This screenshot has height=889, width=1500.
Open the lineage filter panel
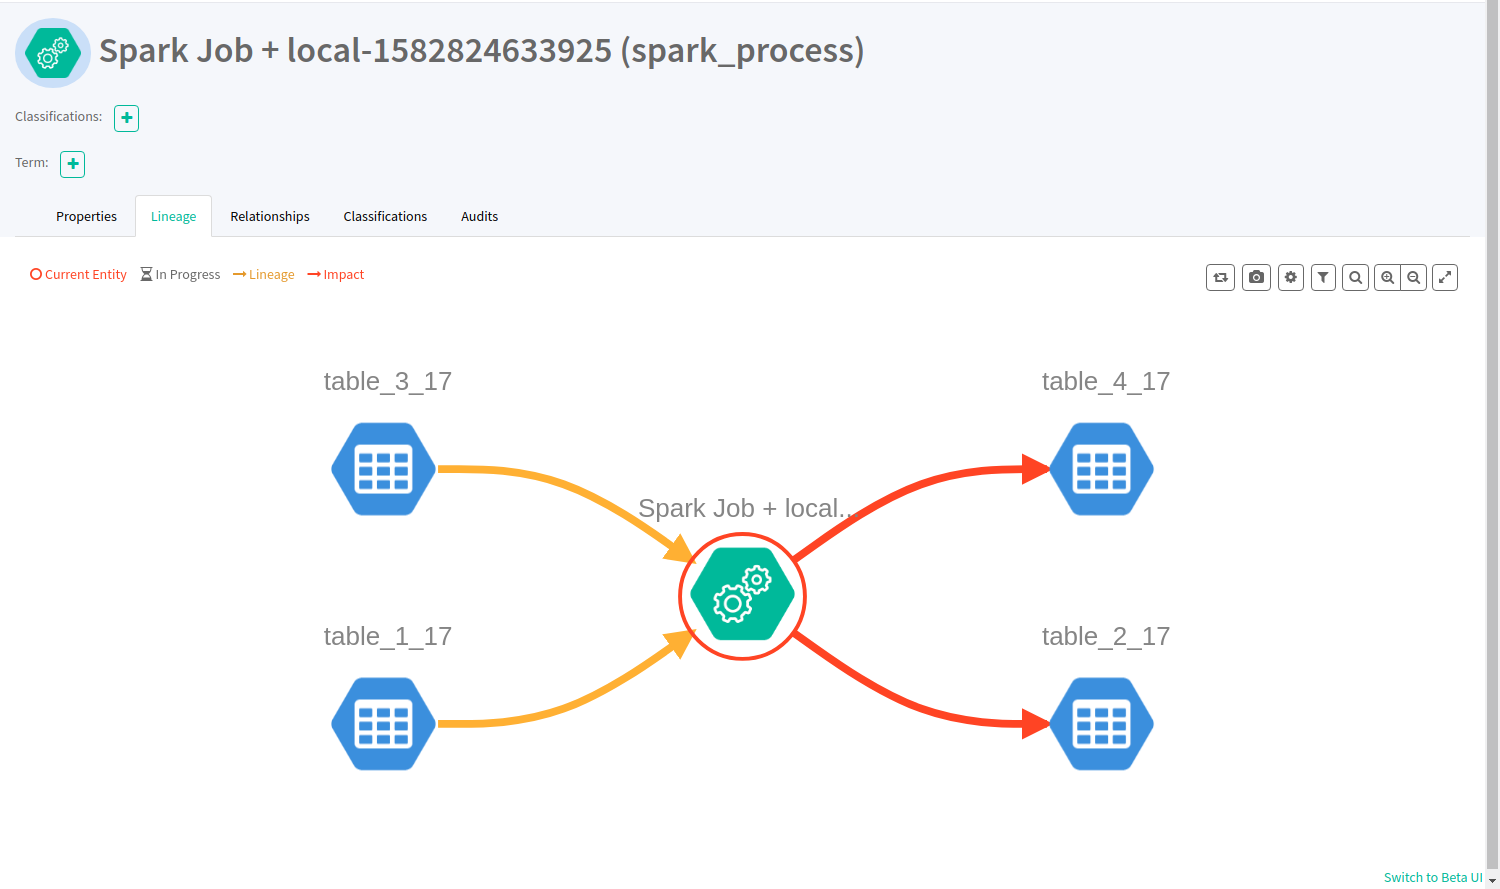(x=1323, y=277)
